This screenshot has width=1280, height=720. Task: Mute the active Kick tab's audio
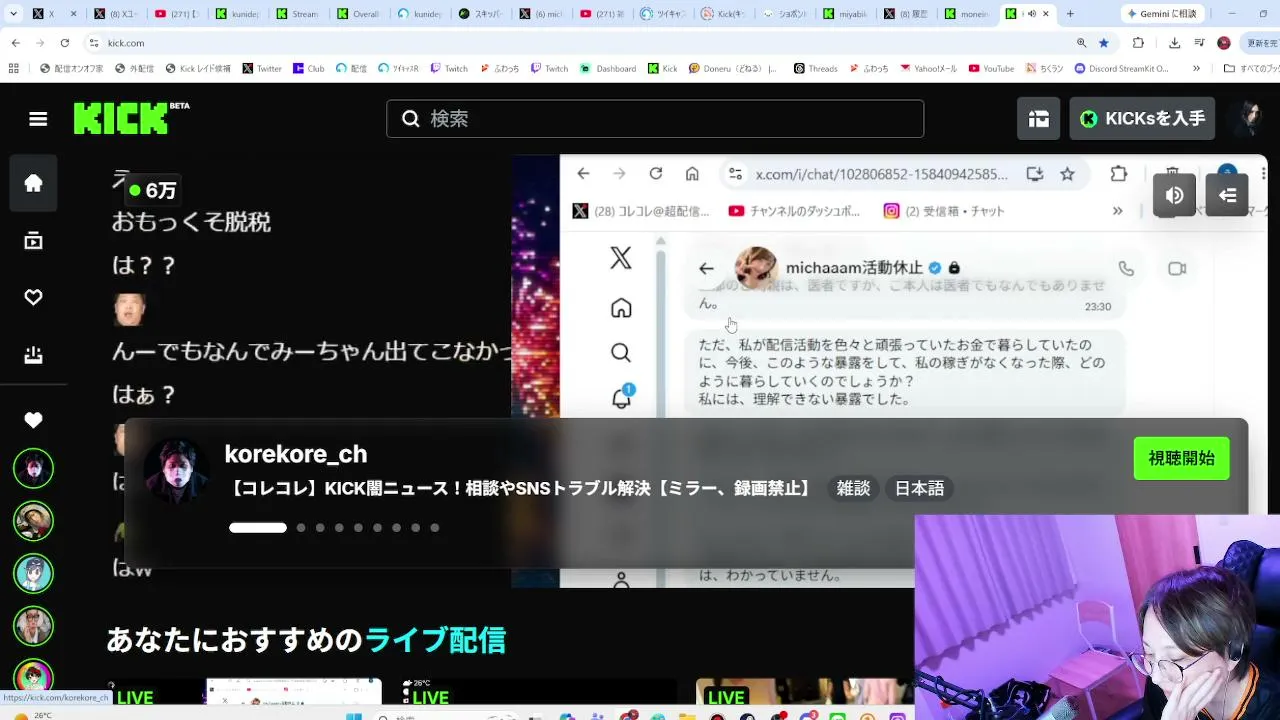tap(1031, 14)
